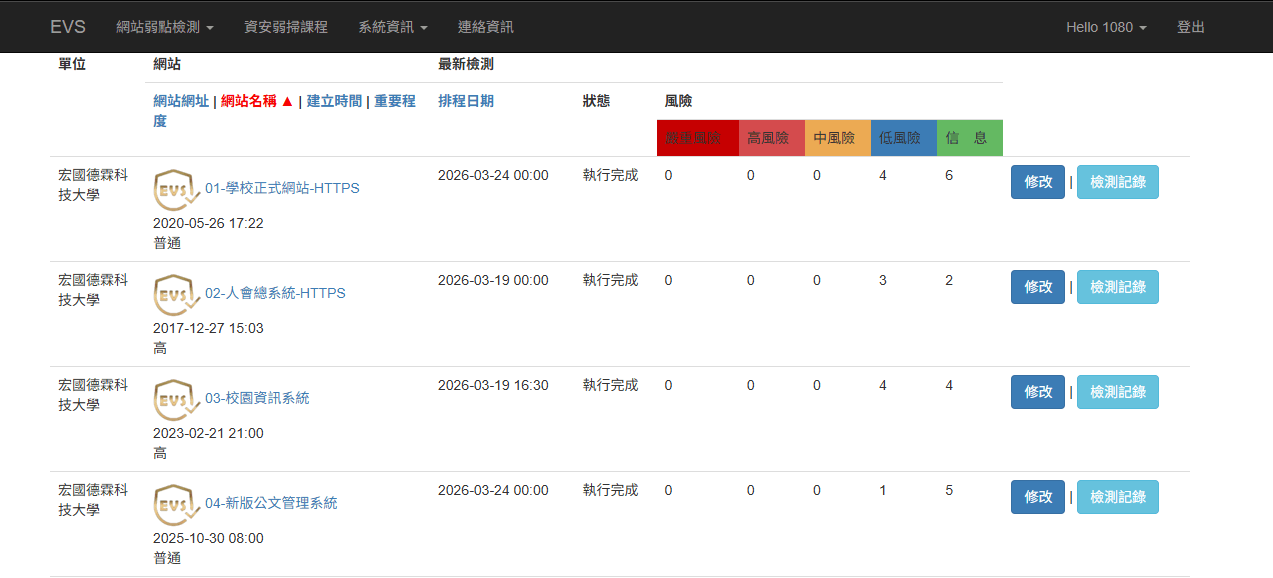Click the red sort arrow beside 網站名稱
Viewport: 1273px width, 578px height.
287,101
